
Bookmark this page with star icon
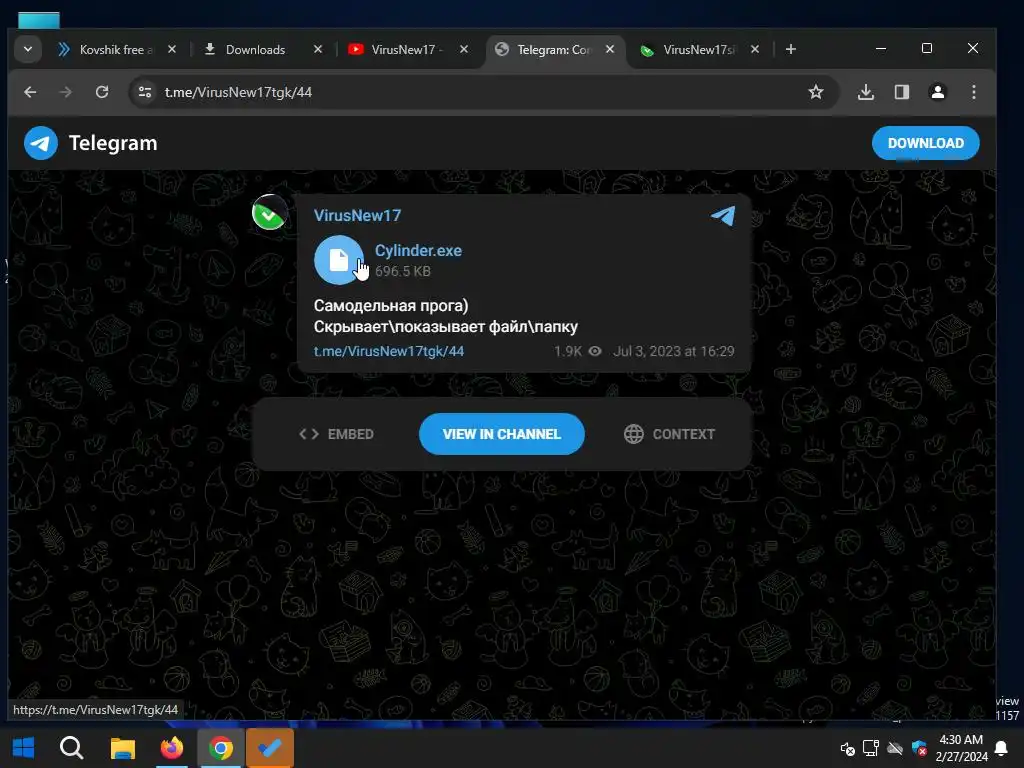[816, 92]
